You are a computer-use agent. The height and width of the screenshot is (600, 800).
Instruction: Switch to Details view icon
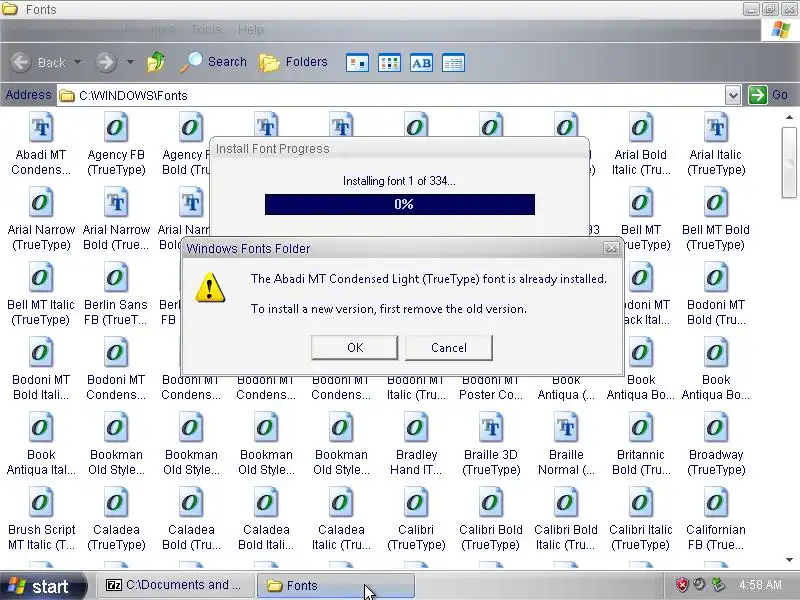[x=453, y=63]
